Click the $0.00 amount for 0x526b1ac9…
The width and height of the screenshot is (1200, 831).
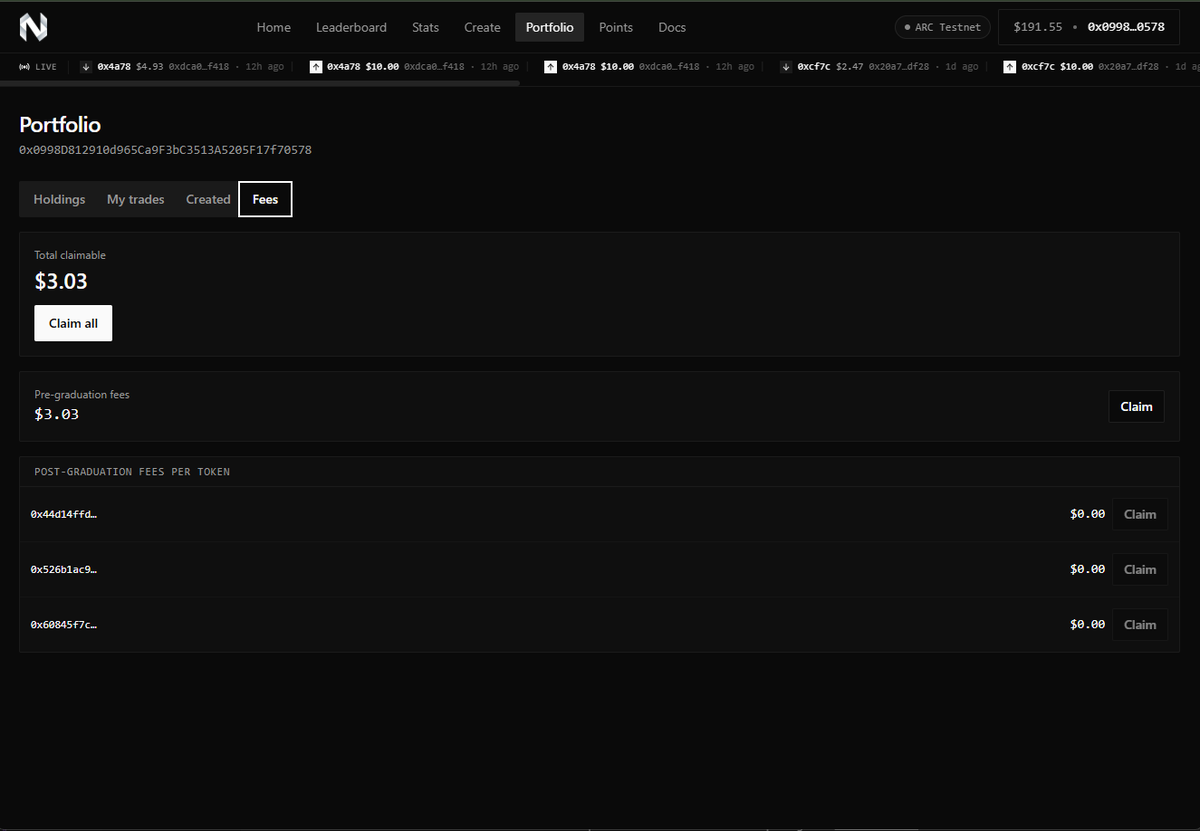click(x=1087, y=569)
